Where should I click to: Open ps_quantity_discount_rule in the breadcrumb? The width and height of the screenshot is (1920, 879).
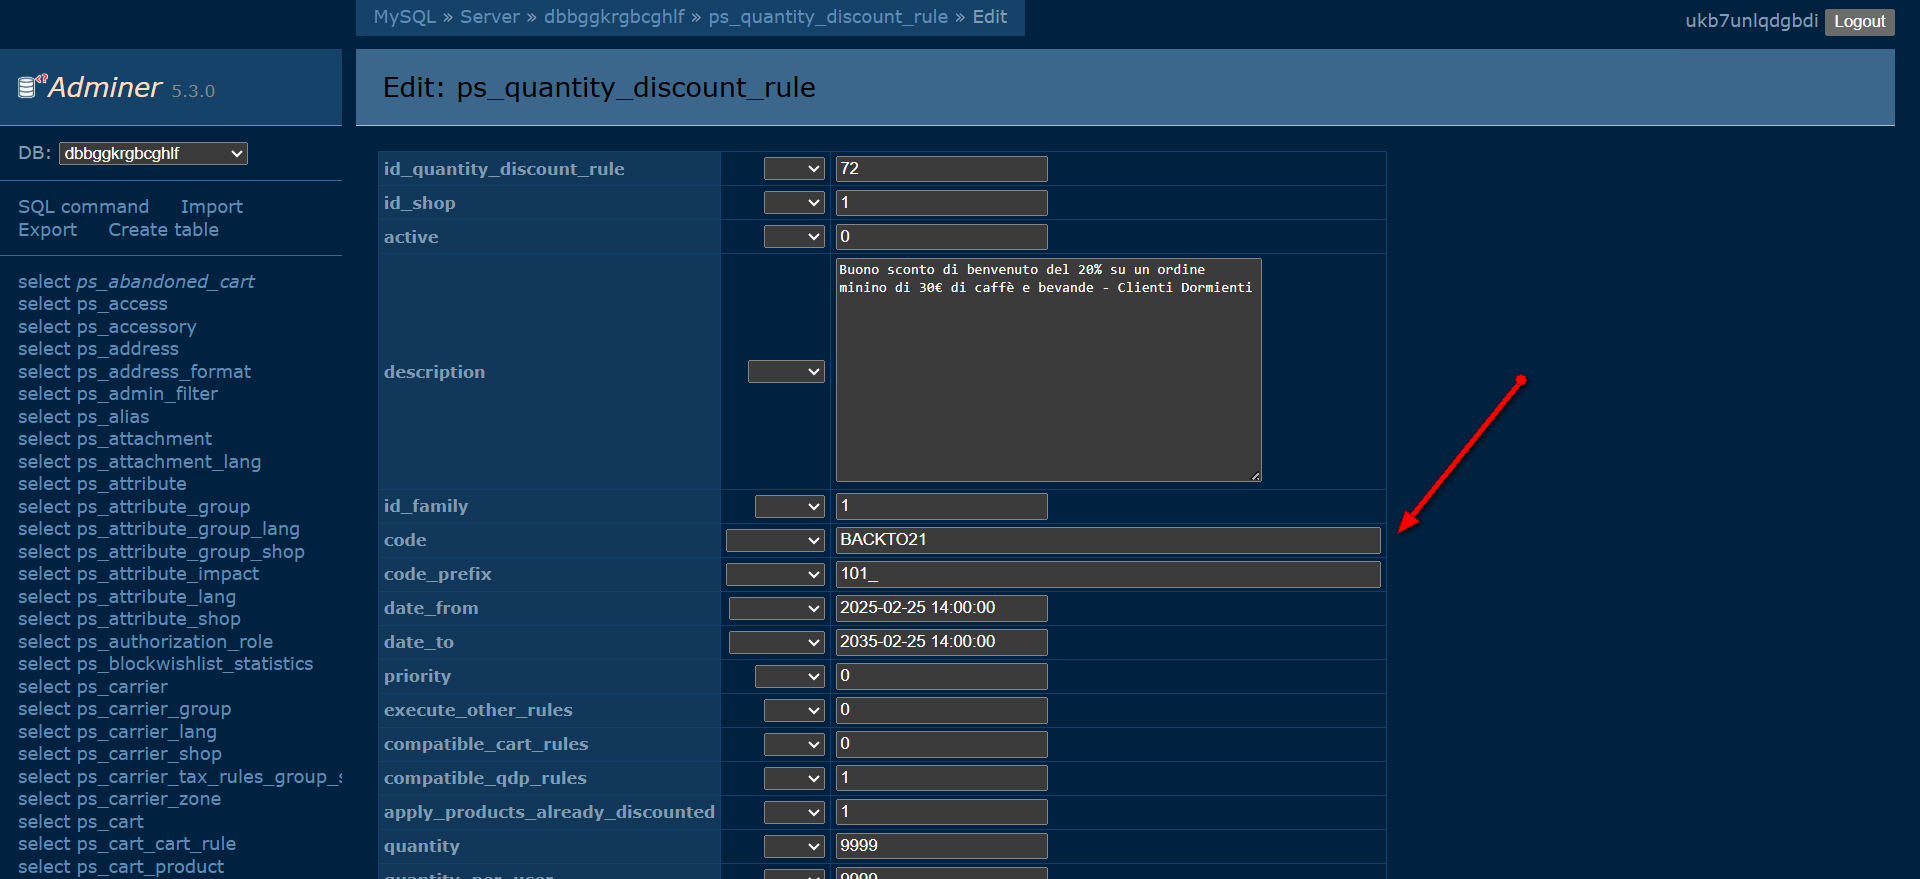point(828,17)
